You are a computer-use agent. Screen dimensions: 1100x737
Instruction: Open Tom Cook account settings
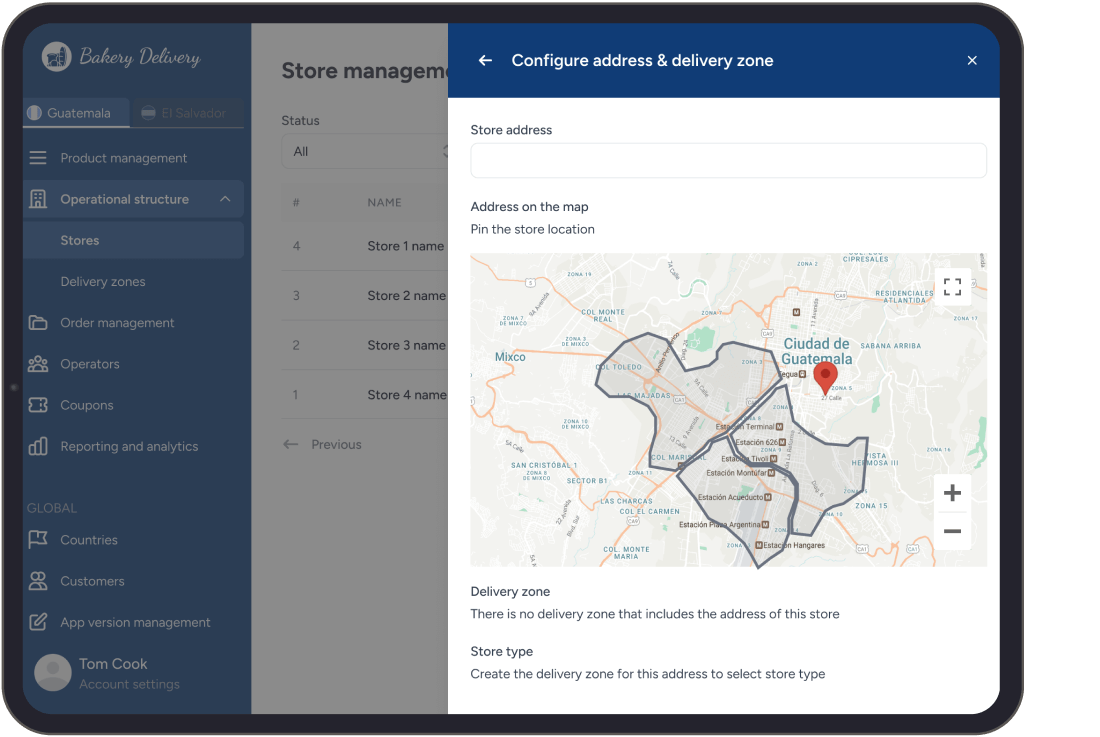click(113, 673)
